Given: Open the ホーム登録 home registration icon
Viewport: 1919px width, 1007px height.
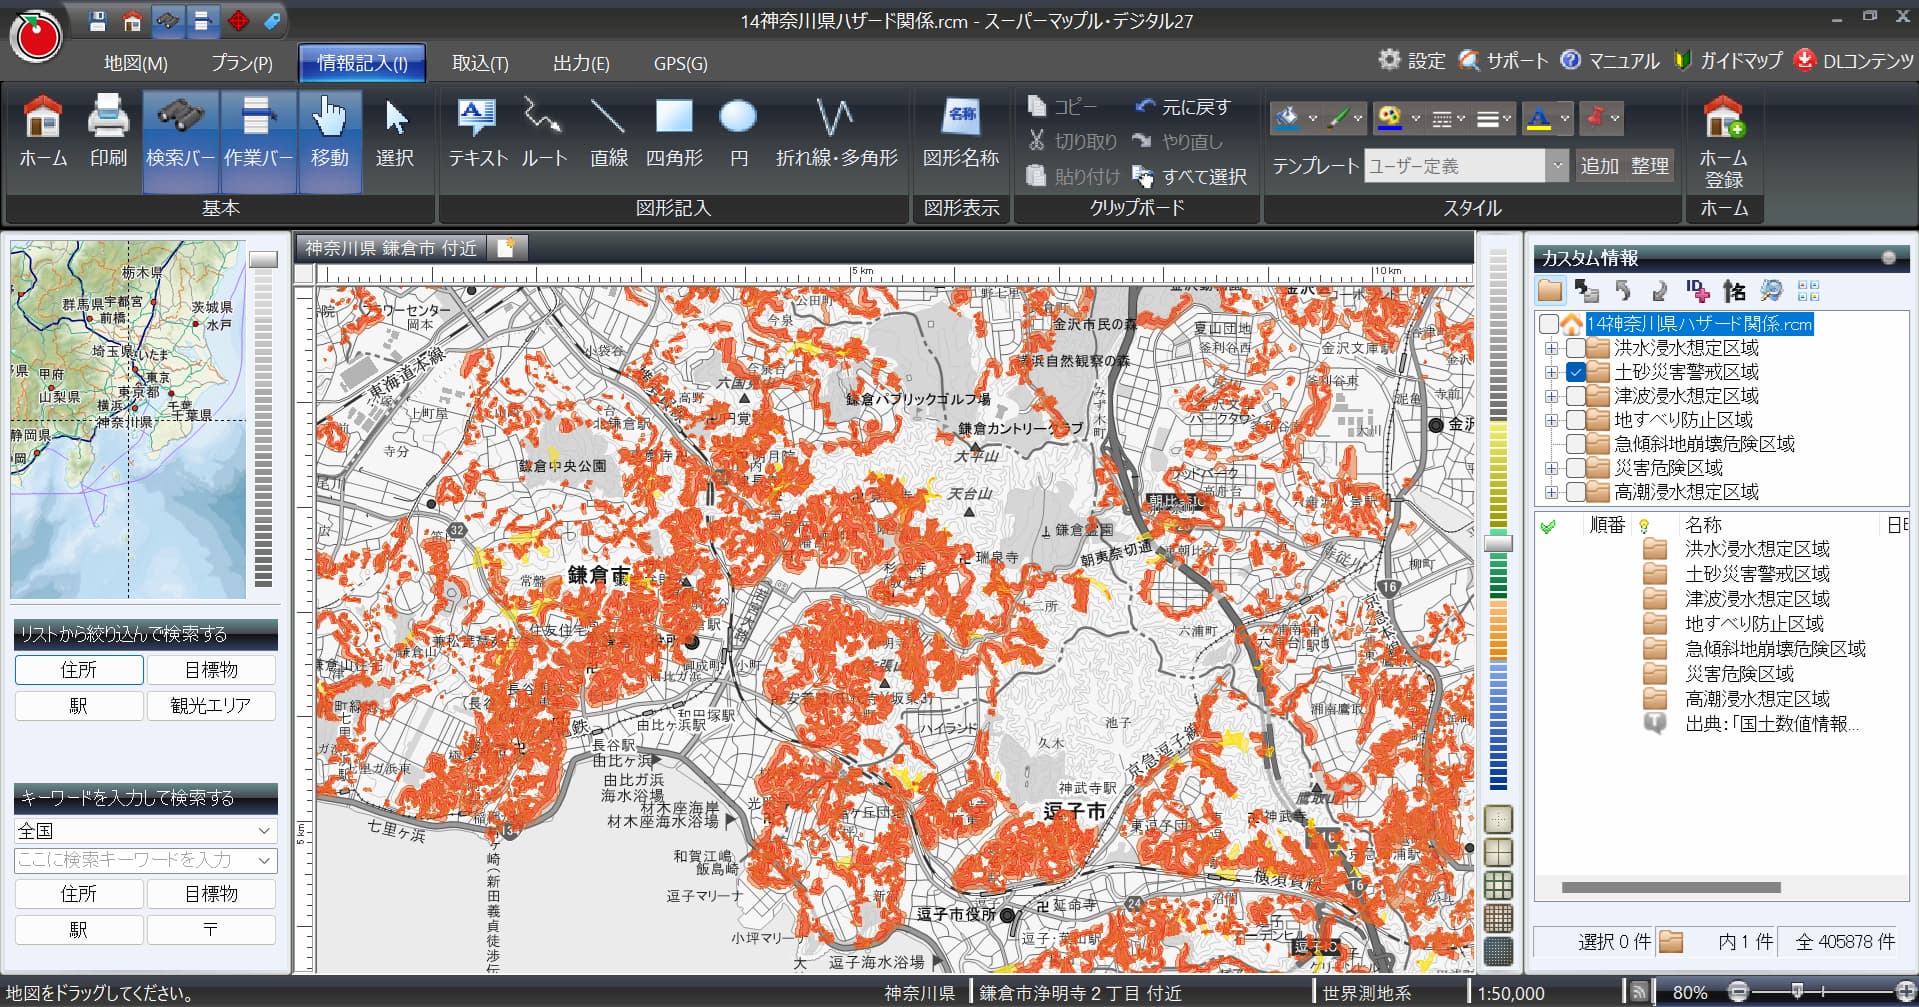Looking at the screenshot, I should click(1724, 142).
